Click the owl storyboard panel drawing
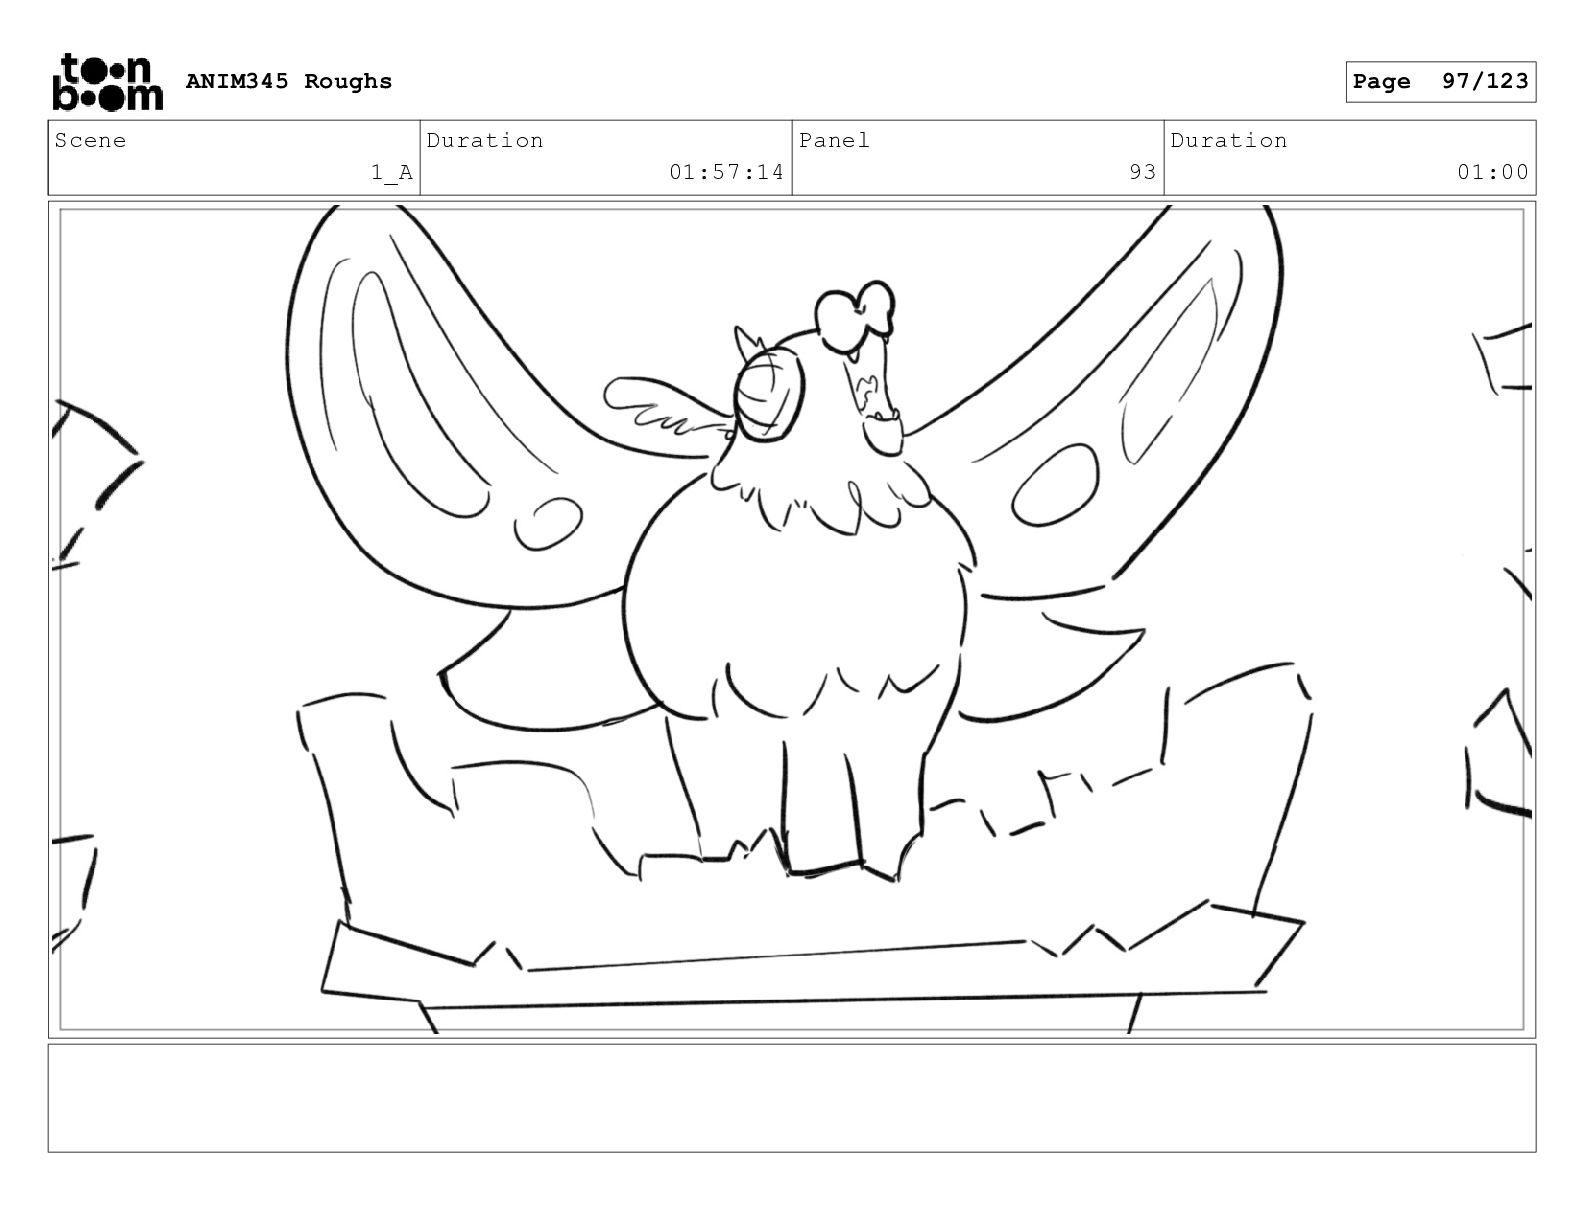 coord(792,619)
